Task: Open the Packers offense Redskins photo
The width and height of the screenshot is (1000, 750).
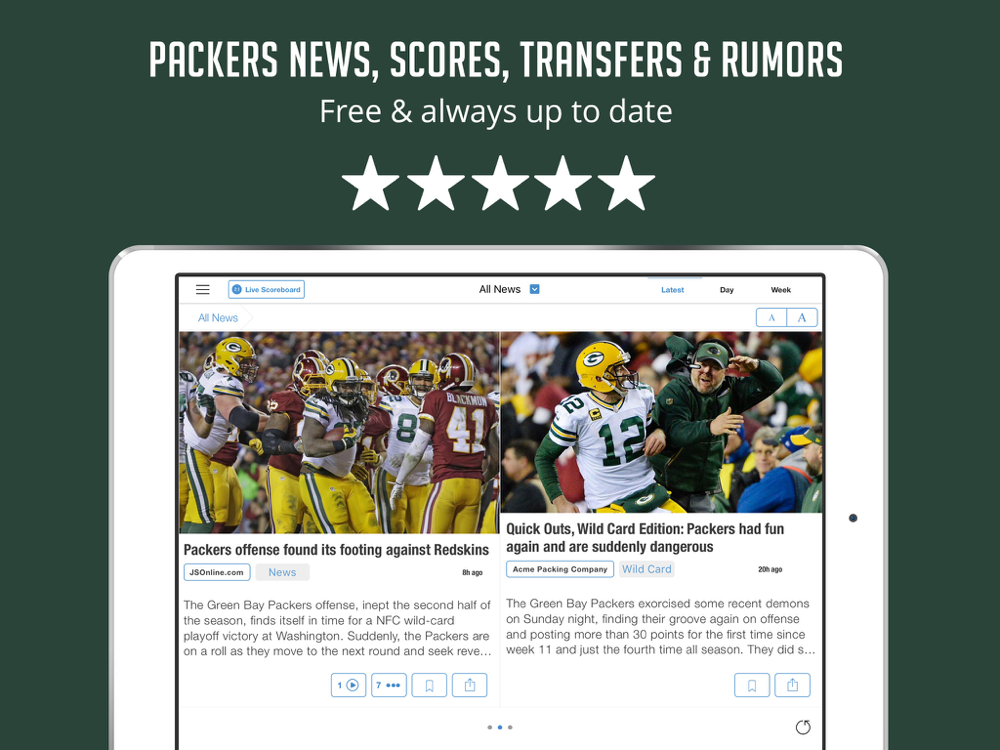Action: coord(339,432)
